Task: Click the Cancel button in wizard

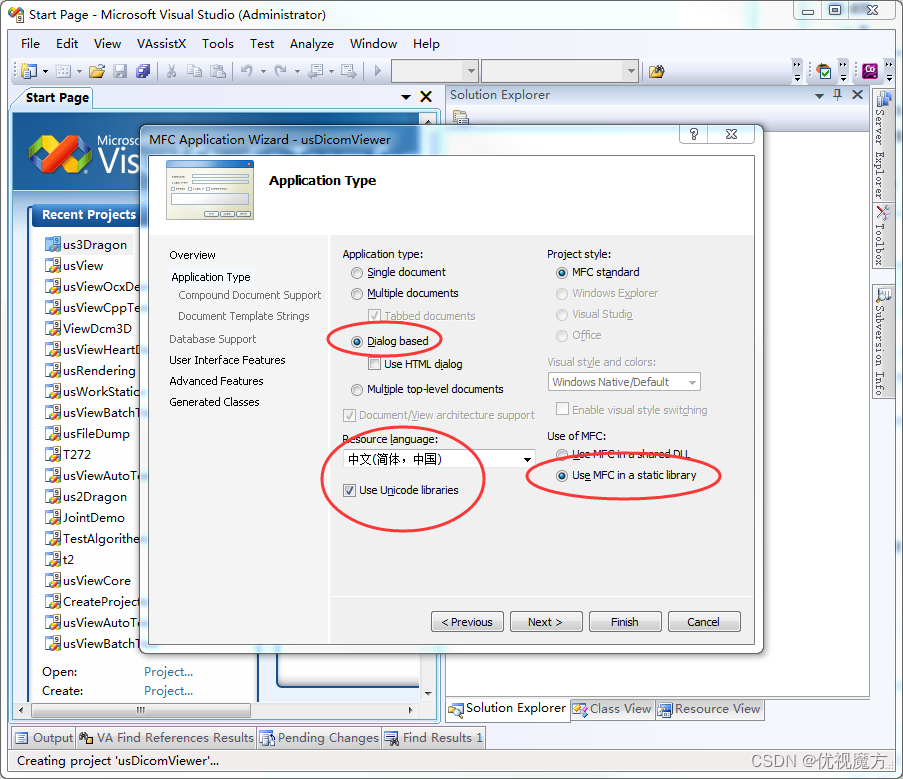Action: [x=704, y=622]
